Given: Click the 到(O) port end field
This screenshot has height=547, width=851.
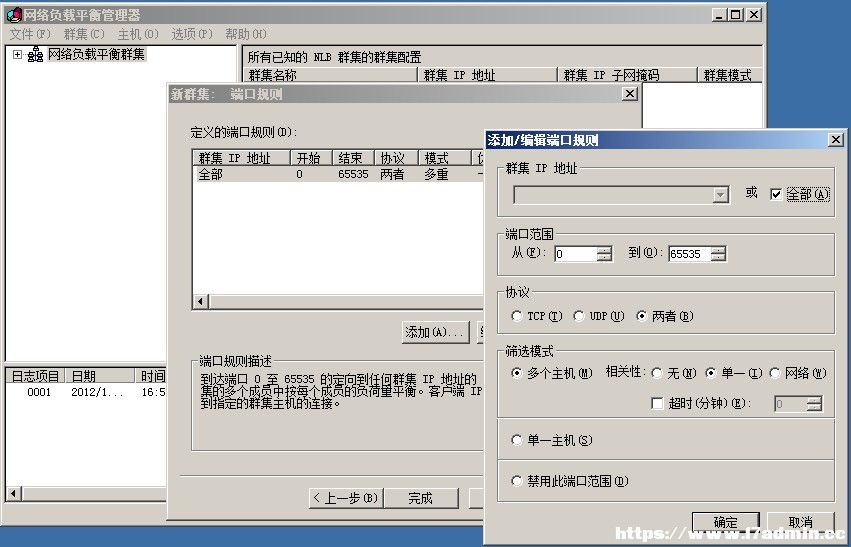Looking at the screenshot, I should point(689,253).
